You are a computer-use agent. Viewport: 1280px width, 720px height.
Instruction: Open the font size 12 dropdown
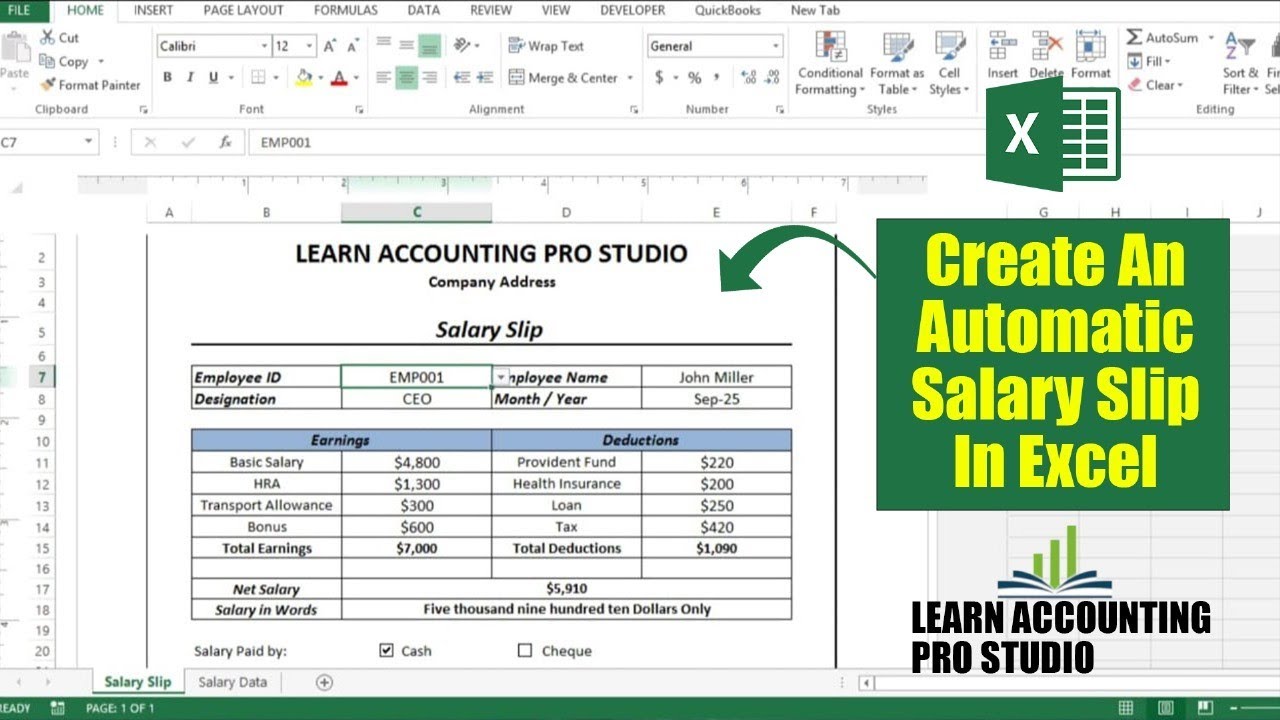coord(311,46)
